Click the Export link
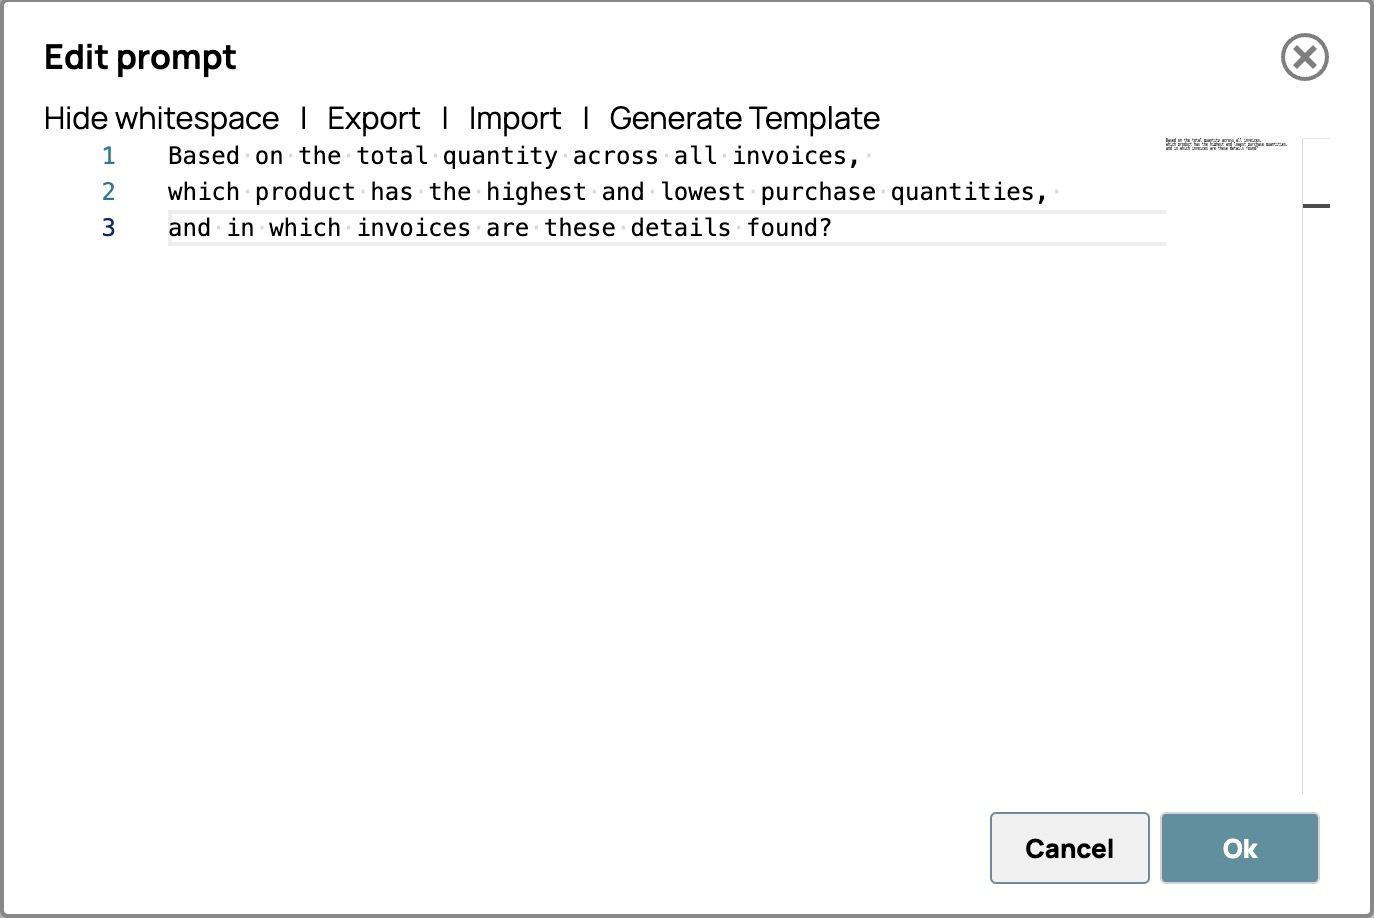The height and width of the screenshot is (918, 1374). point(373,119)
